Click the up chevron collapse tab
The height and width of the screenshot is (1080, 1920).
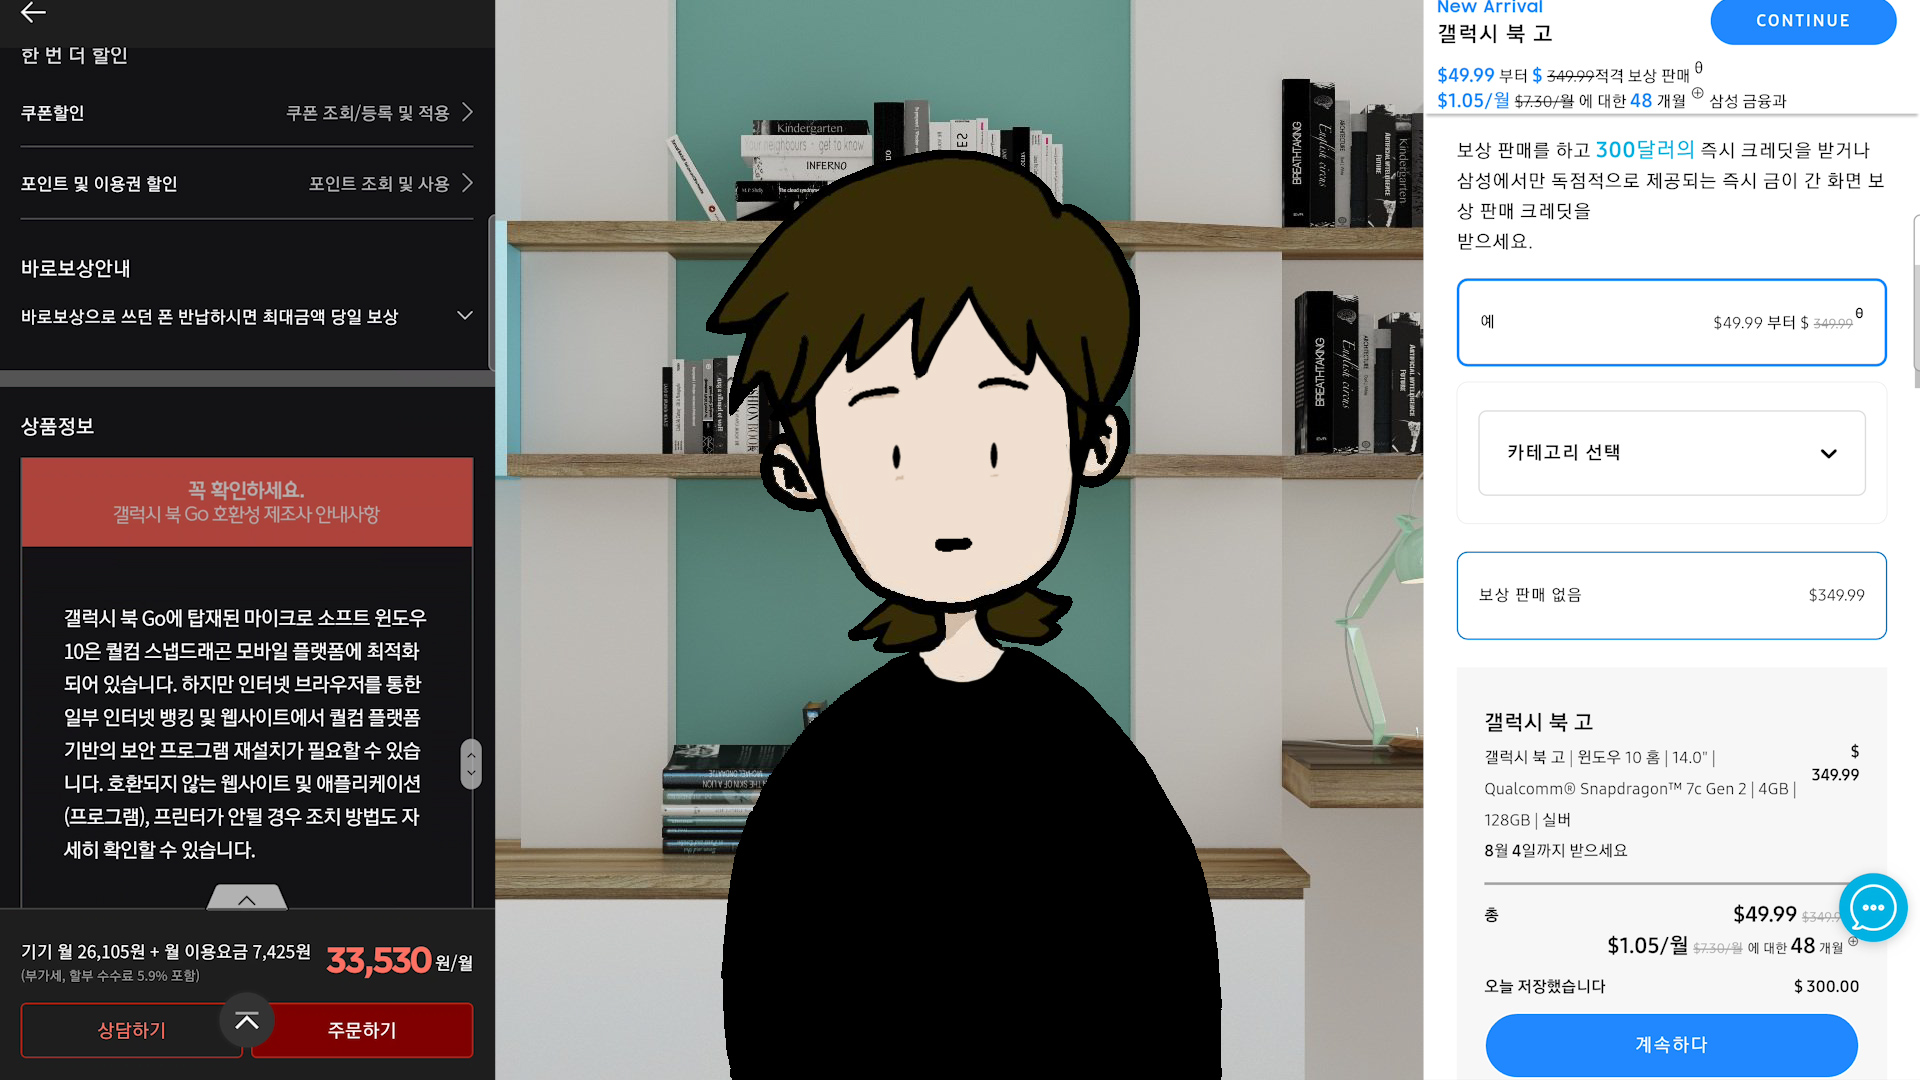247,898
